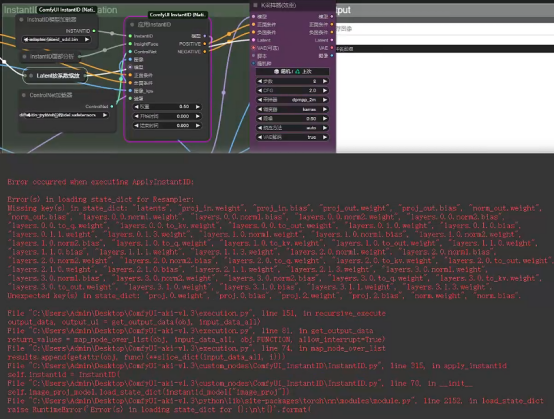The height and width of the screenshot is (420, 554).
Task: Adjust the weight 0.80 slider field
Action: (x=167, y=107)
